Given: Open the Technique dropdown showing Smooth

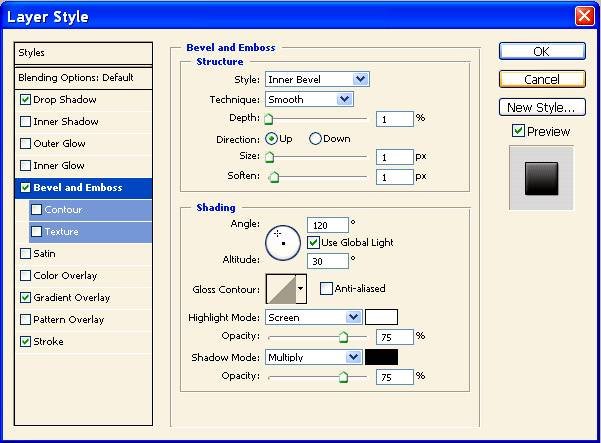Looking at the screenshot, I should point(309,99).
